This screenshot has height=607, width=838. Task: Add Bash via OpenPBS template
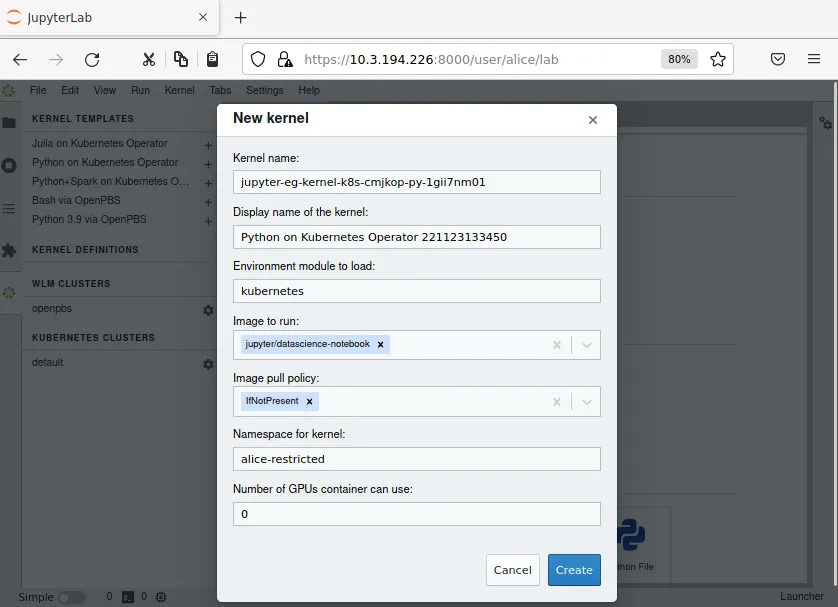click(208, 203)
